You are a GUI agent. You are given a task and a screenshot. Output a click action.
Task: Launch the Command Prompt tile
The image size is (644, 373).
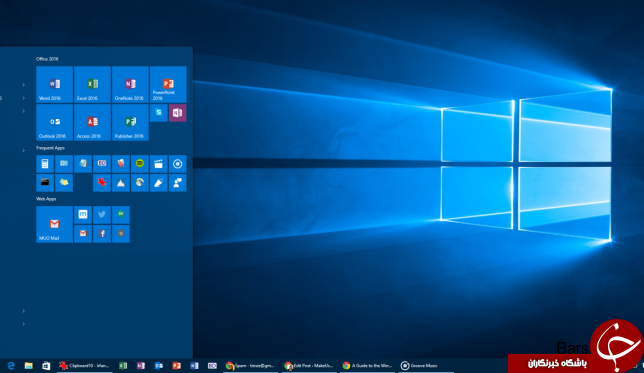point(45,183)
